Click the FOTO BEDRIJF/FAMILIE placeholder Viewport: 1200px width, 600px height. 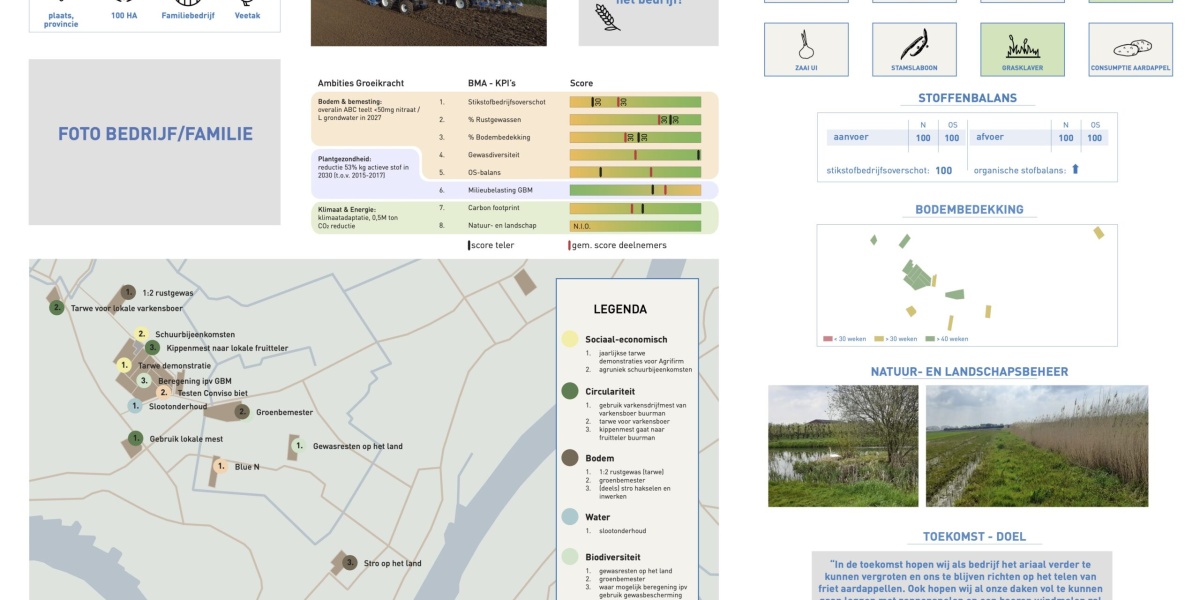coord(155,131)
